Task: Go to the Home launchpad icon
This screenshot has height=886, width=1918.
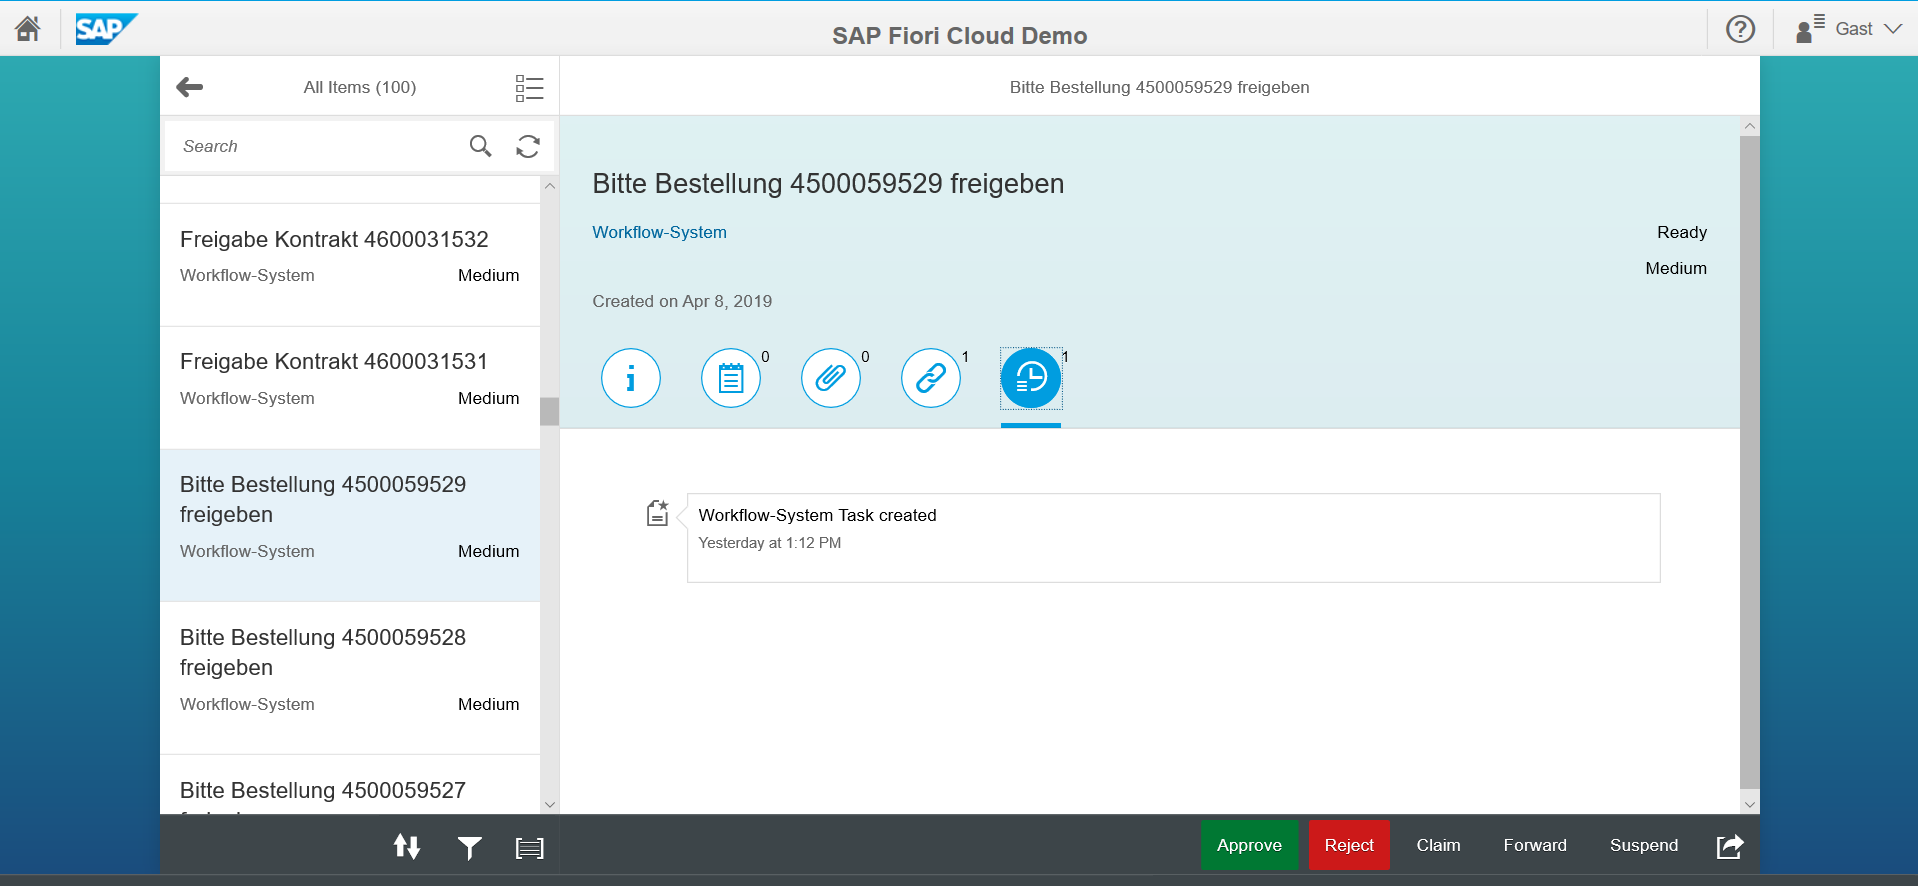Action: [x=28, y=29]
